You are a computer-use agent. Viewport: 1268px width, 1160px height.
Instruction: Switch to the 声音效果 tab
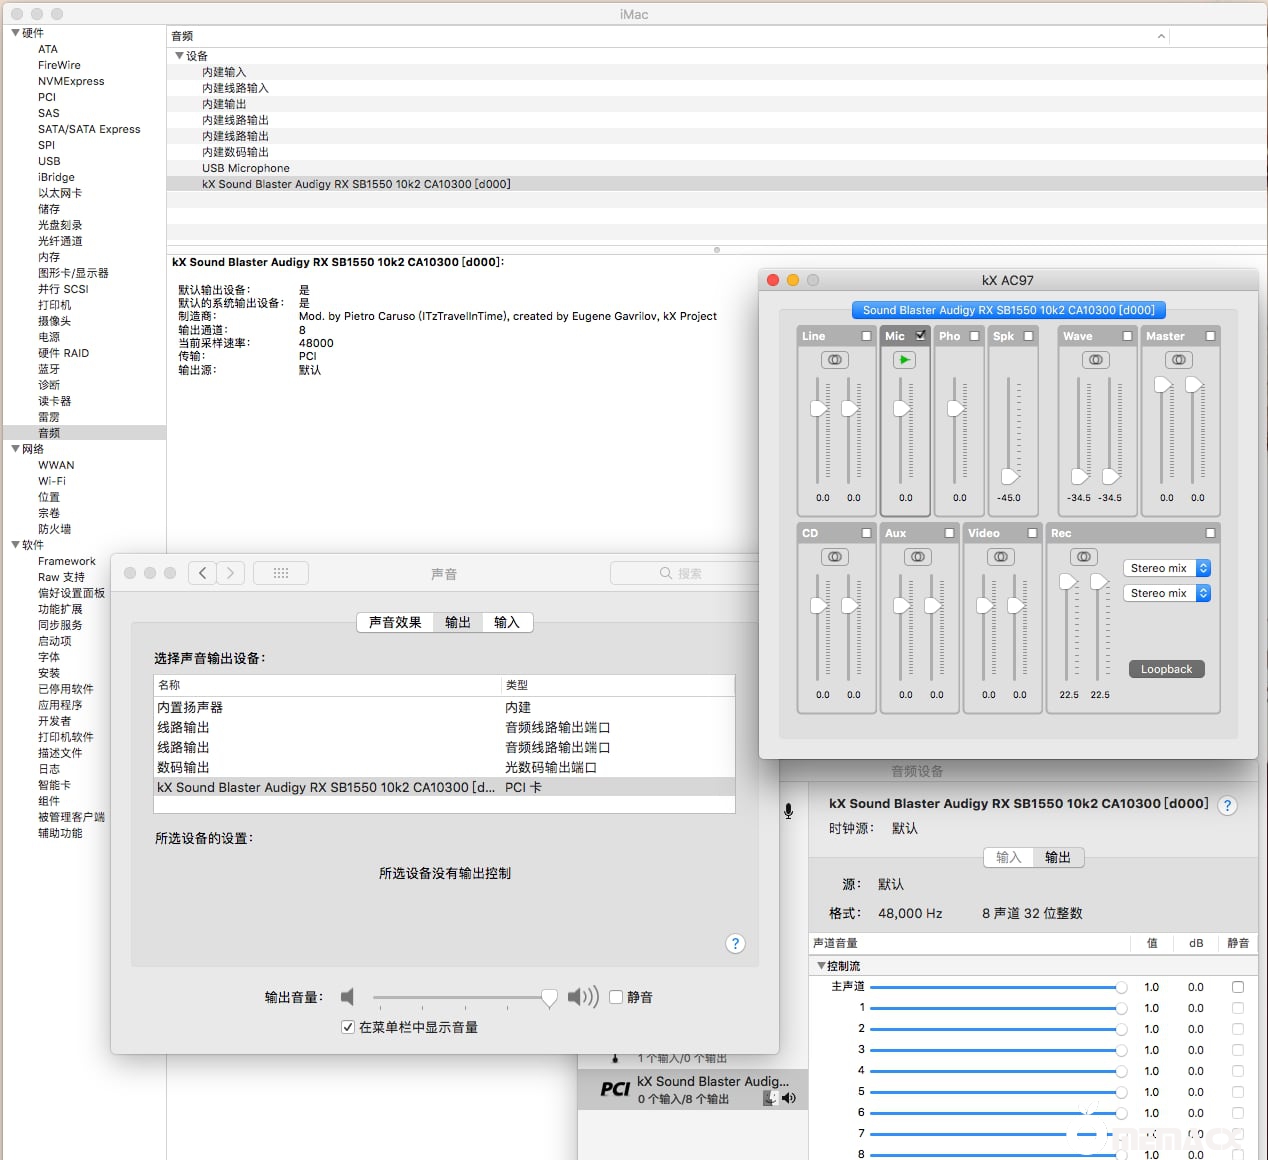(395, 622)
